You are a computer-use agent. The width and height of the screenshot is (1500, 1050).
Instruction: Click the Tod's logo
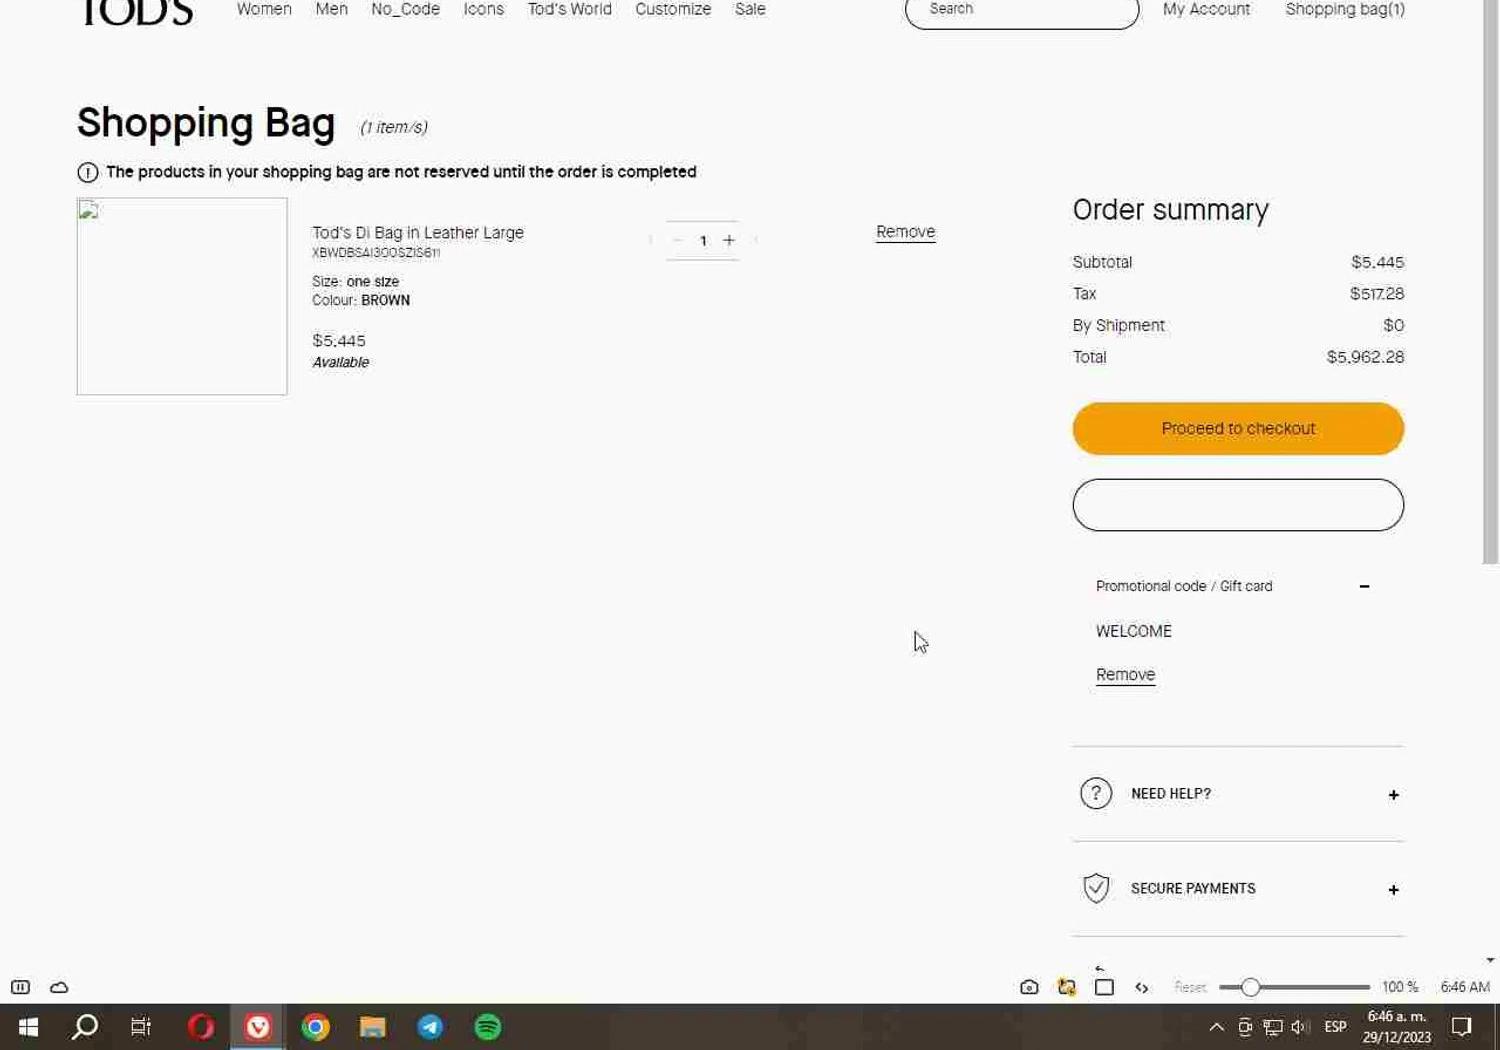[136, 12]
